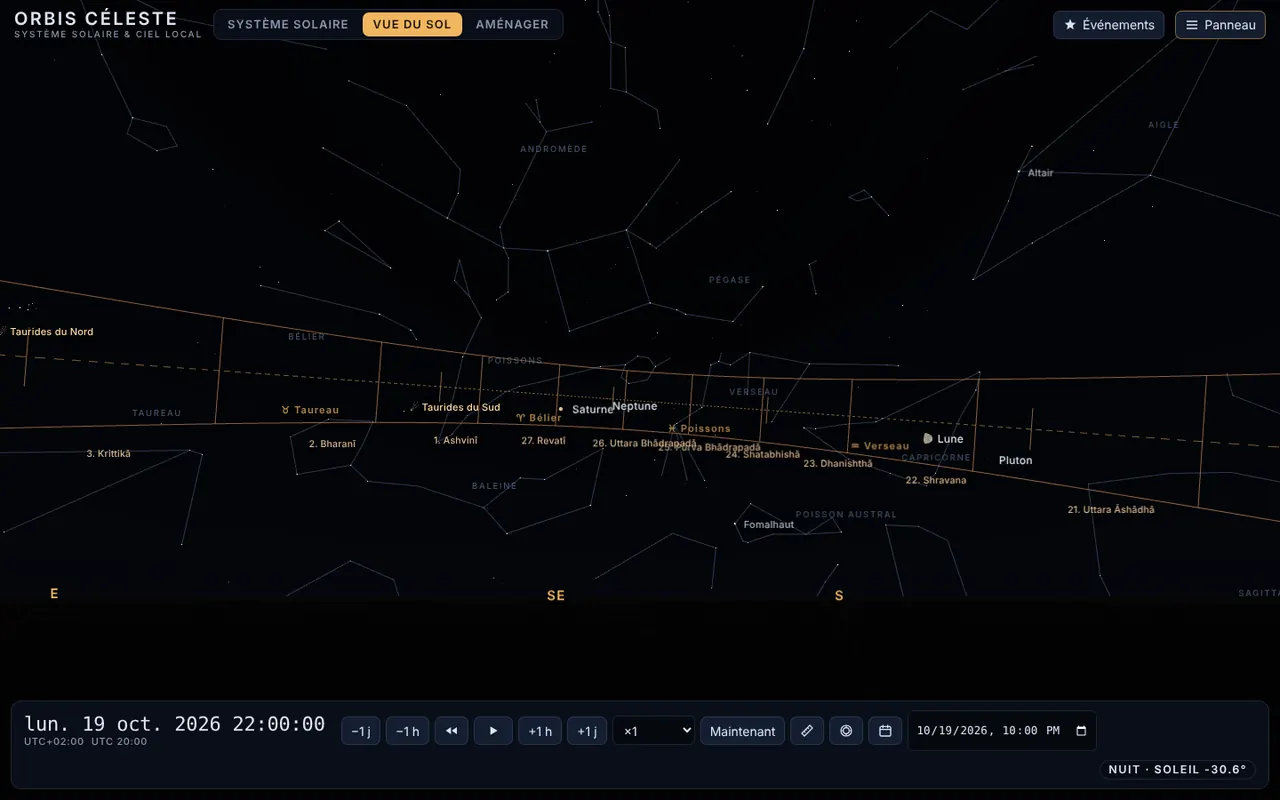This screenshot has width=1280, height=800.
Task: Click the Maintenant button
Action: coord(743,731)
